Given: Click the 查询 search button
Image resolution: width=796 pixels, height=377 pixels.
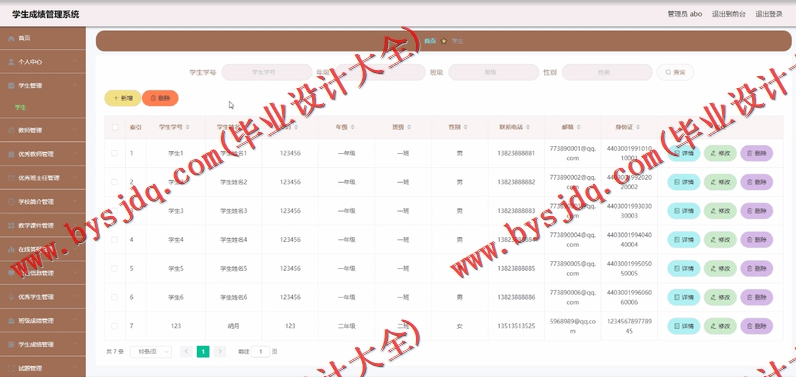Looking at the screenshot, I should tap(676, 73).
